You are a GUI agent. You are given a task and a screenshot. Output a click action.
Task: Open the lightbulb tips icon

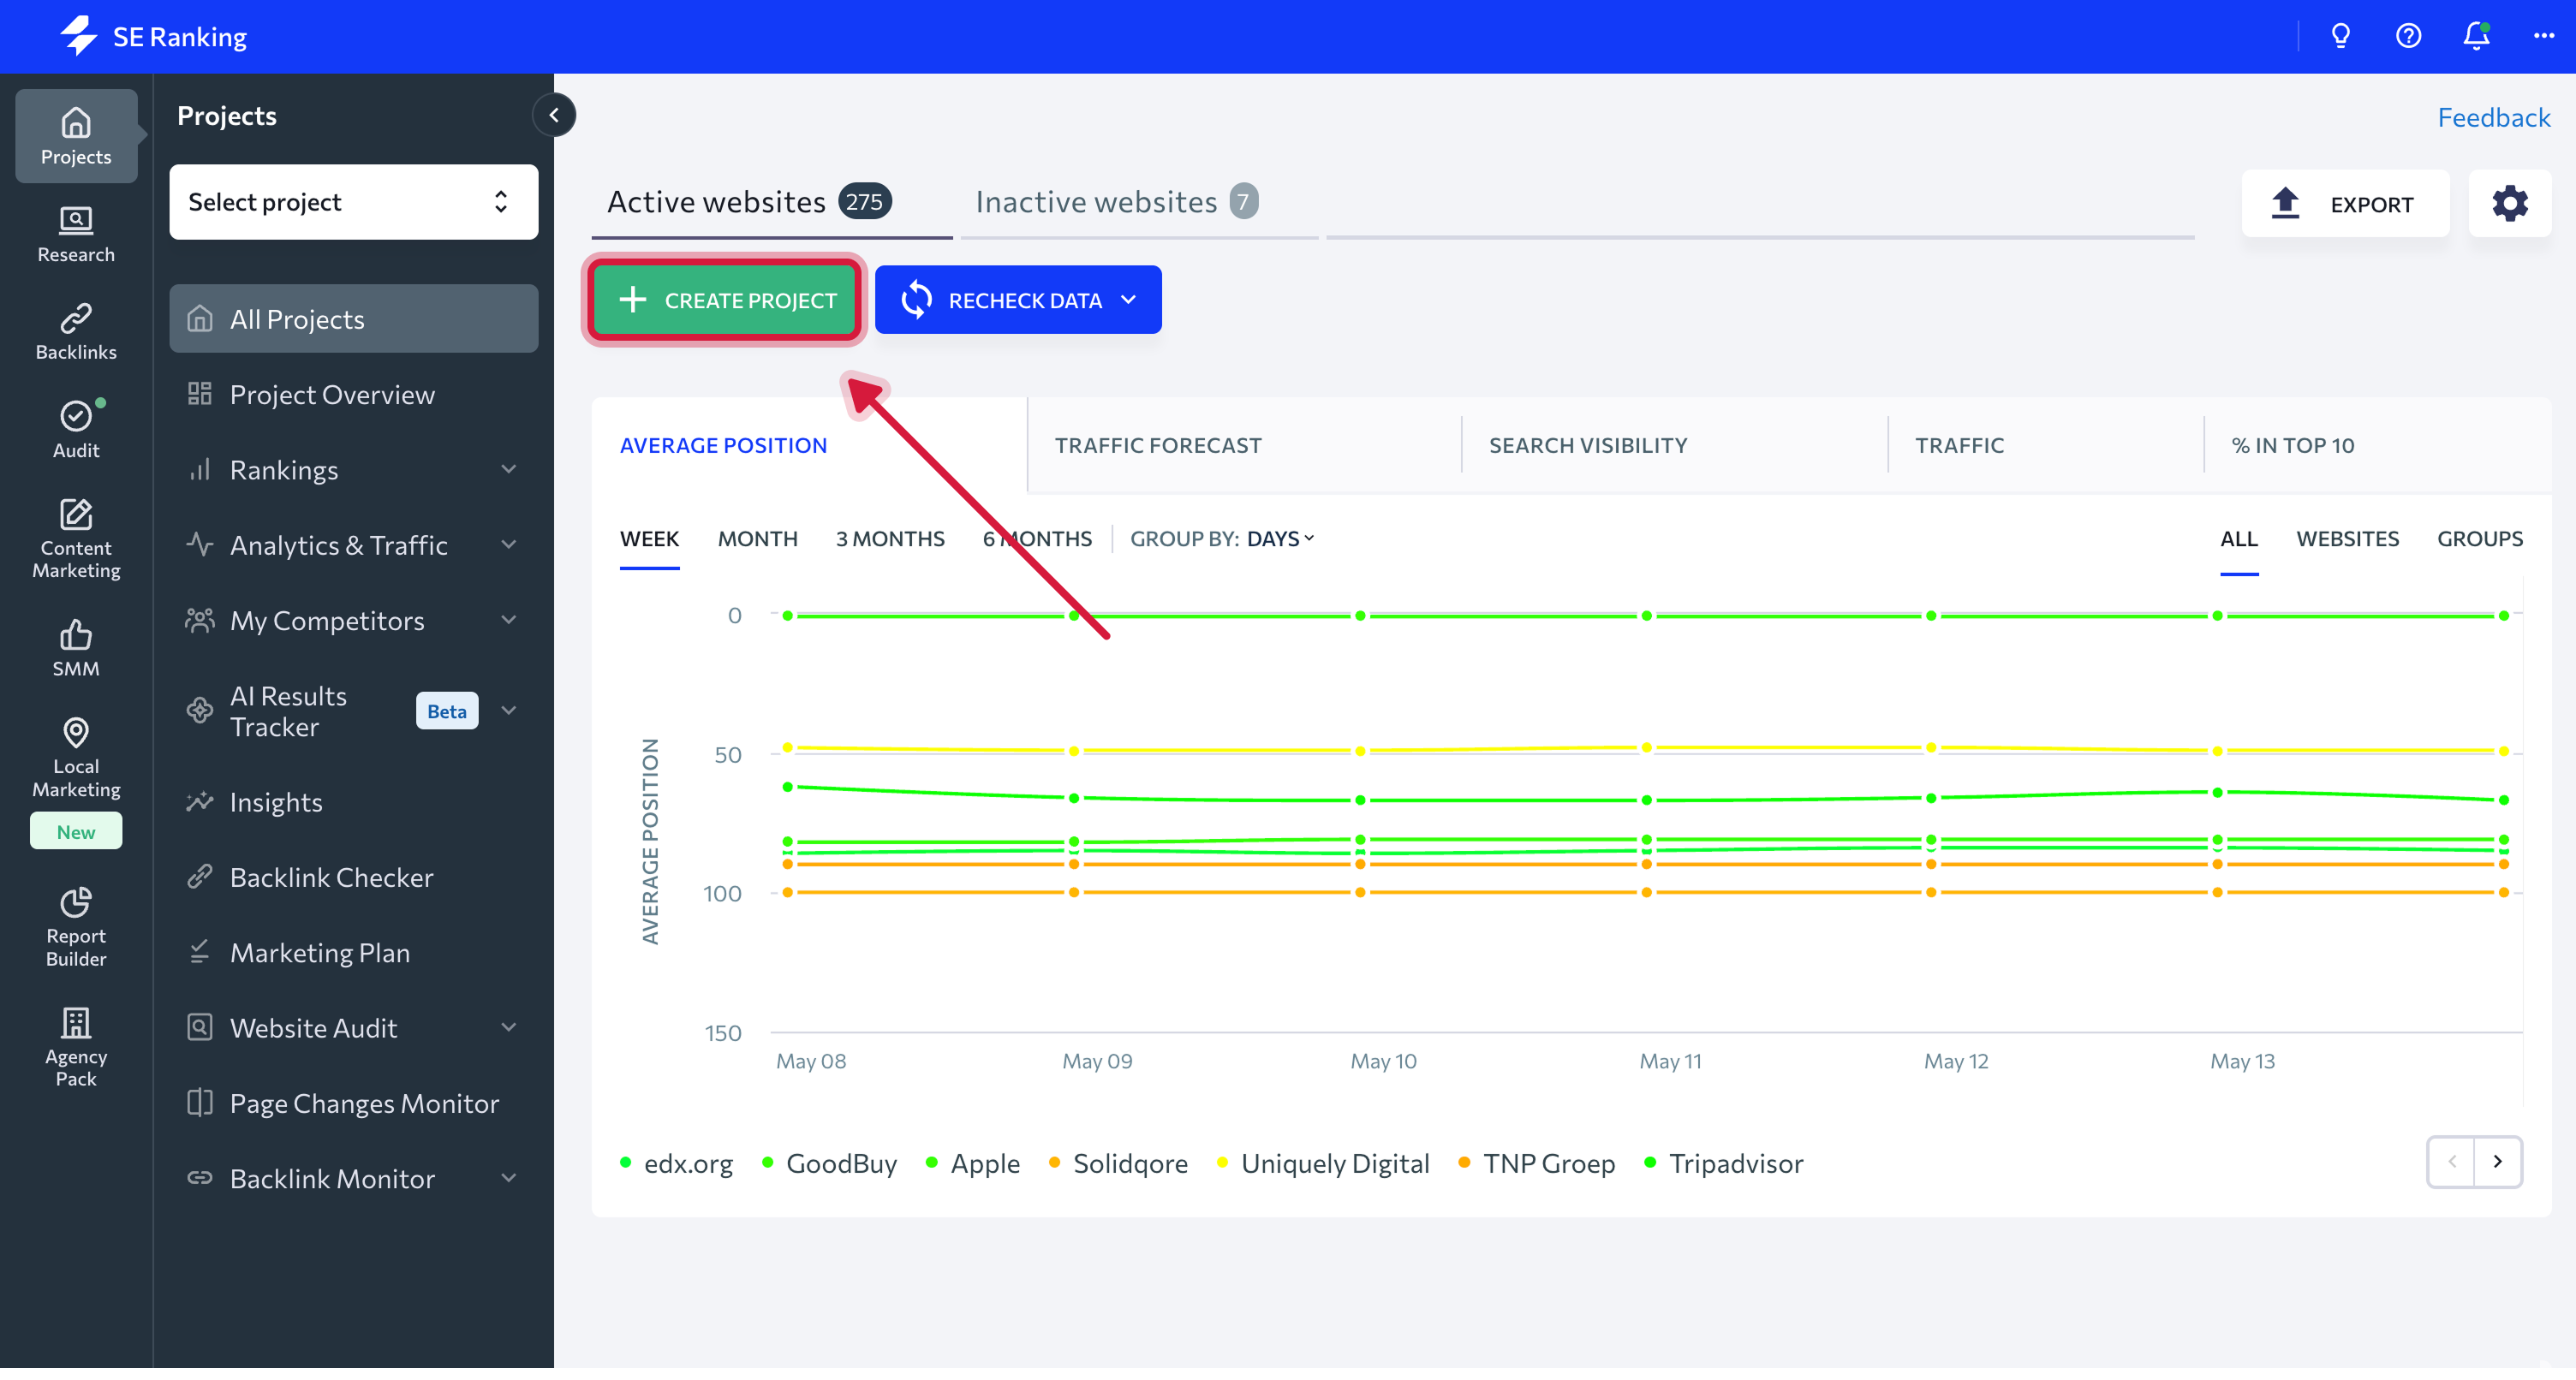pos(2340,37)
